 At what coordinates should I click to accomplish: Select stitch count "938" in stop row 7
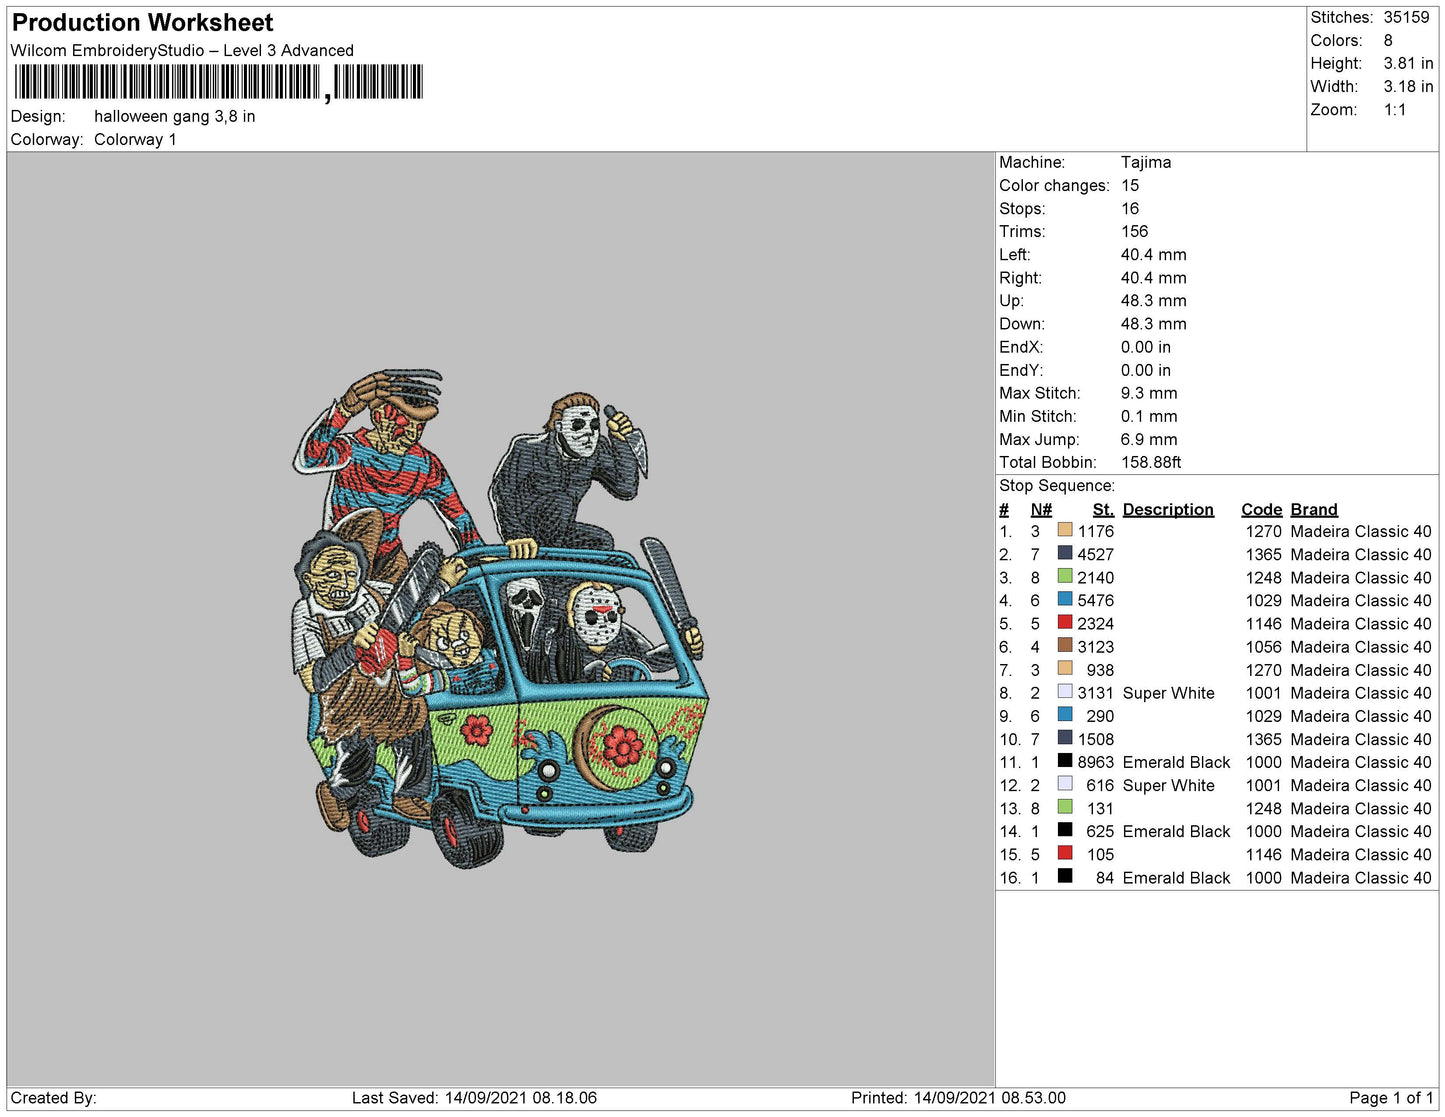[1100, 670]
